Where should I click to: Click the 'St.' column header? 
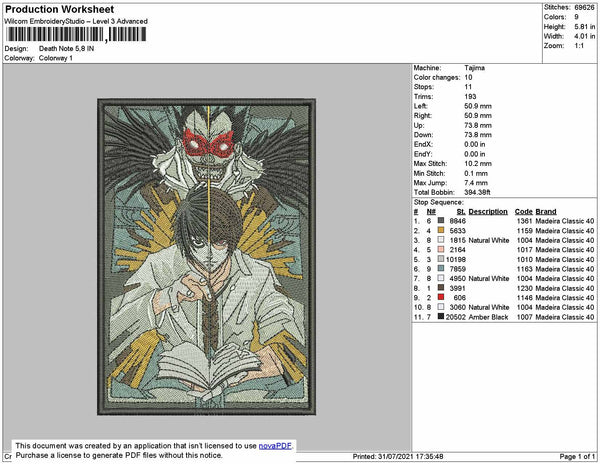[461, 212]
